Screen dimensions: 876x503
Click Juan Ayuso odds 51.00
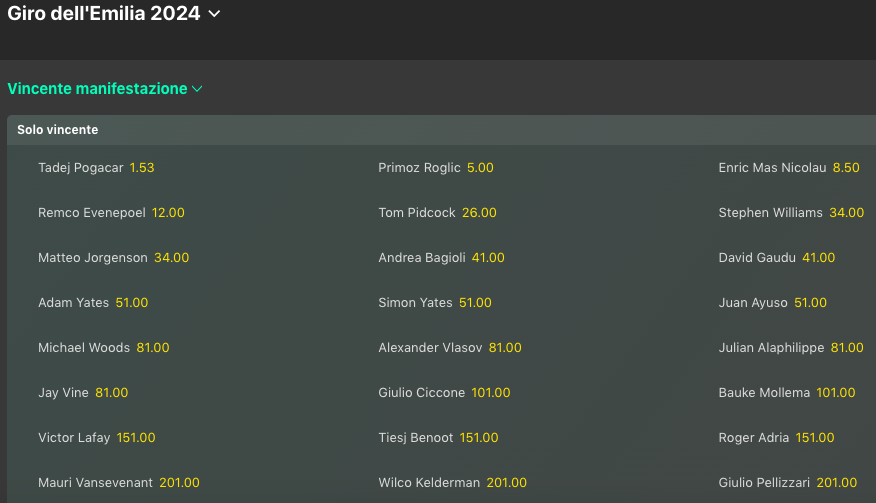click(772, 303)
